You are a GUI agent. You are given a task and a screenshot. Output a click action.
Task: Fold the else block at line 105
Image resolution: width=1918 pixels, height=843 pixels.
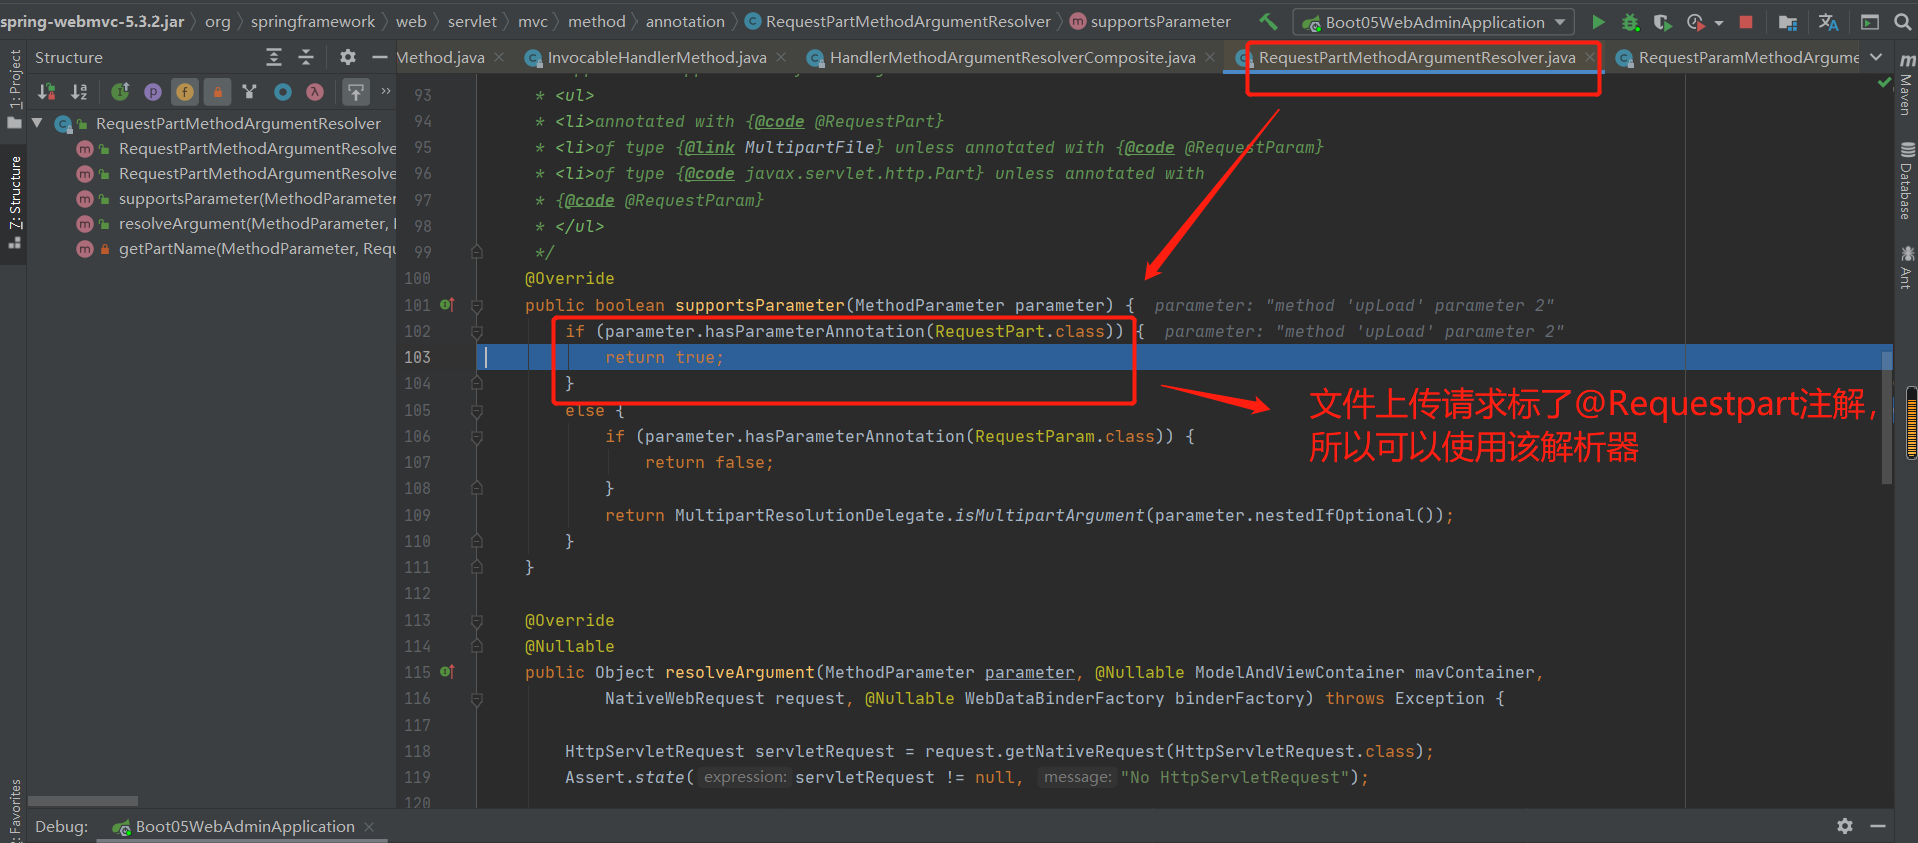click(x=477, y=410)
